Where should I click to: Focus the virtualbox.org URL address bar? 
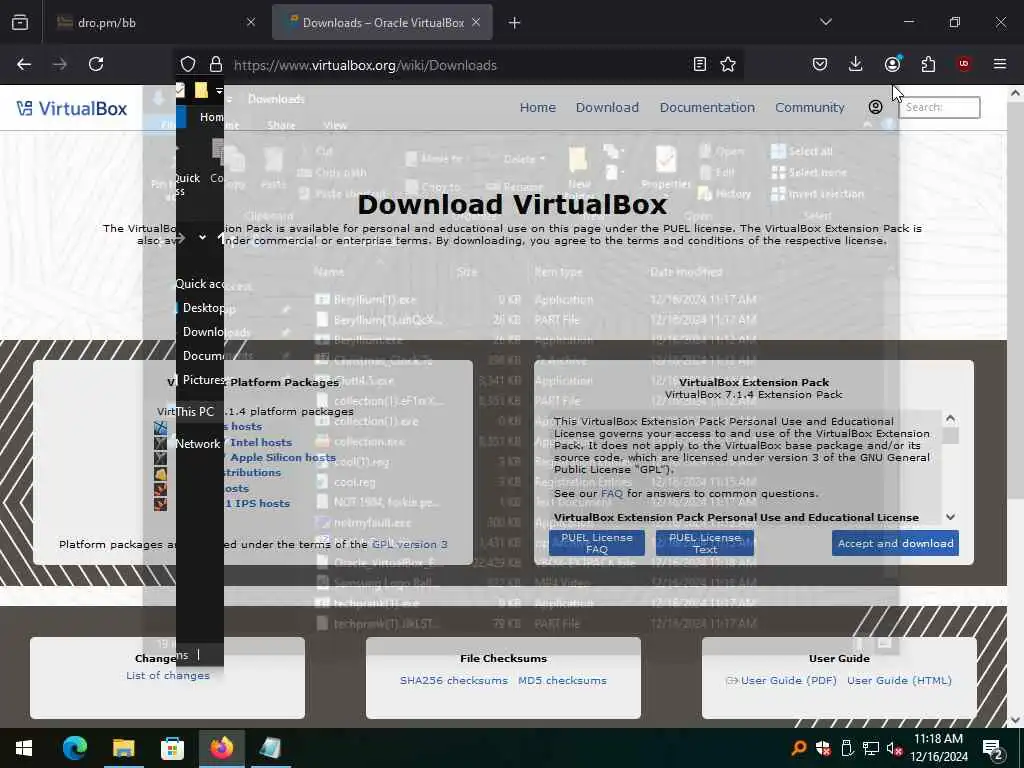[x=457, y=65]
